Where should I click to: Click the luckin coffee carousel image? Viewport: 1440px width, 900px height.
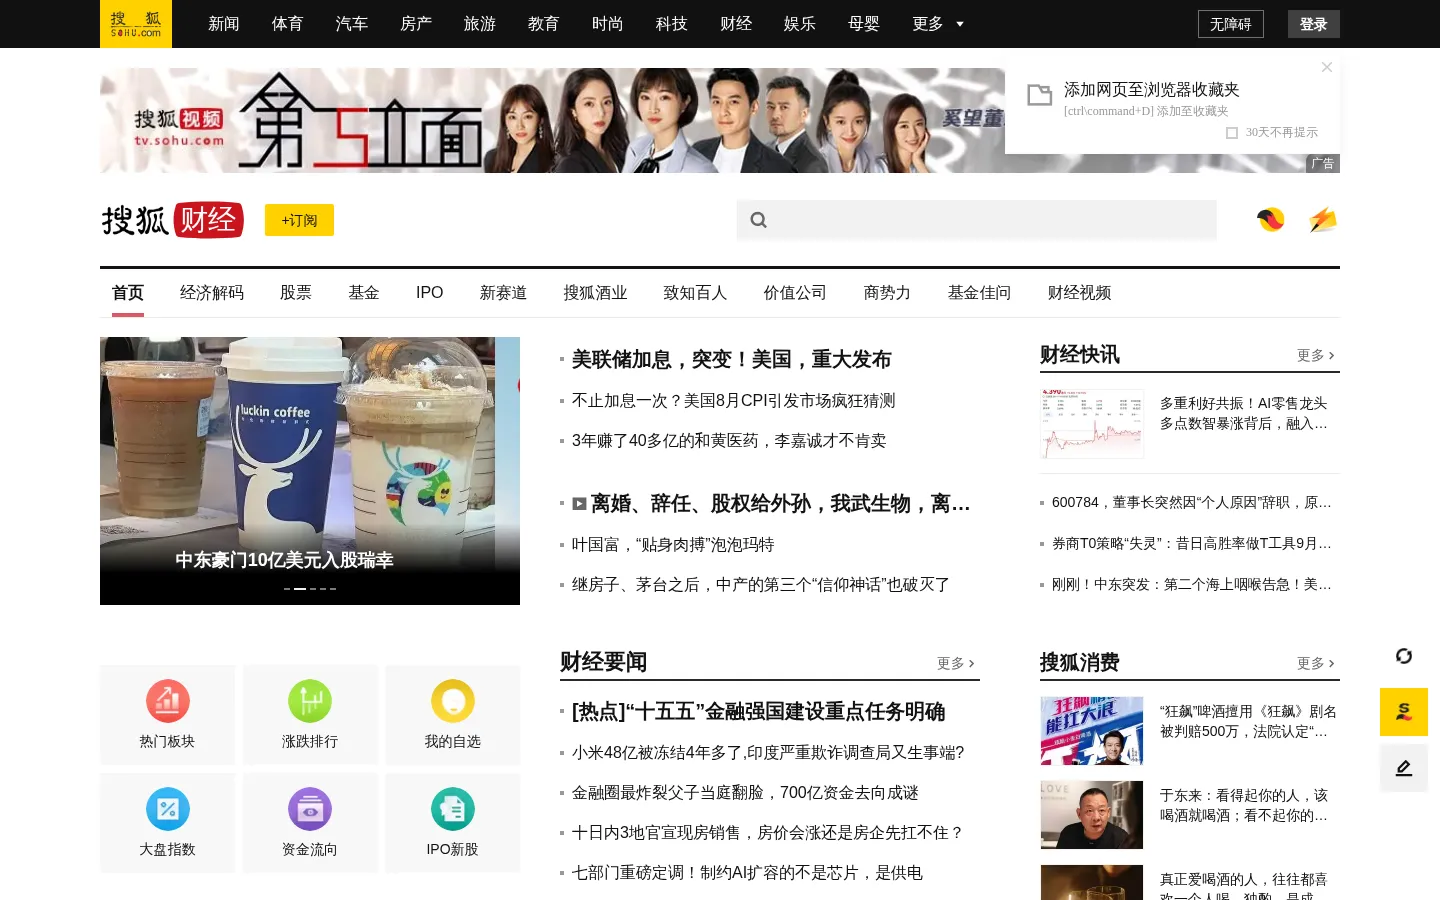[310, 471]
